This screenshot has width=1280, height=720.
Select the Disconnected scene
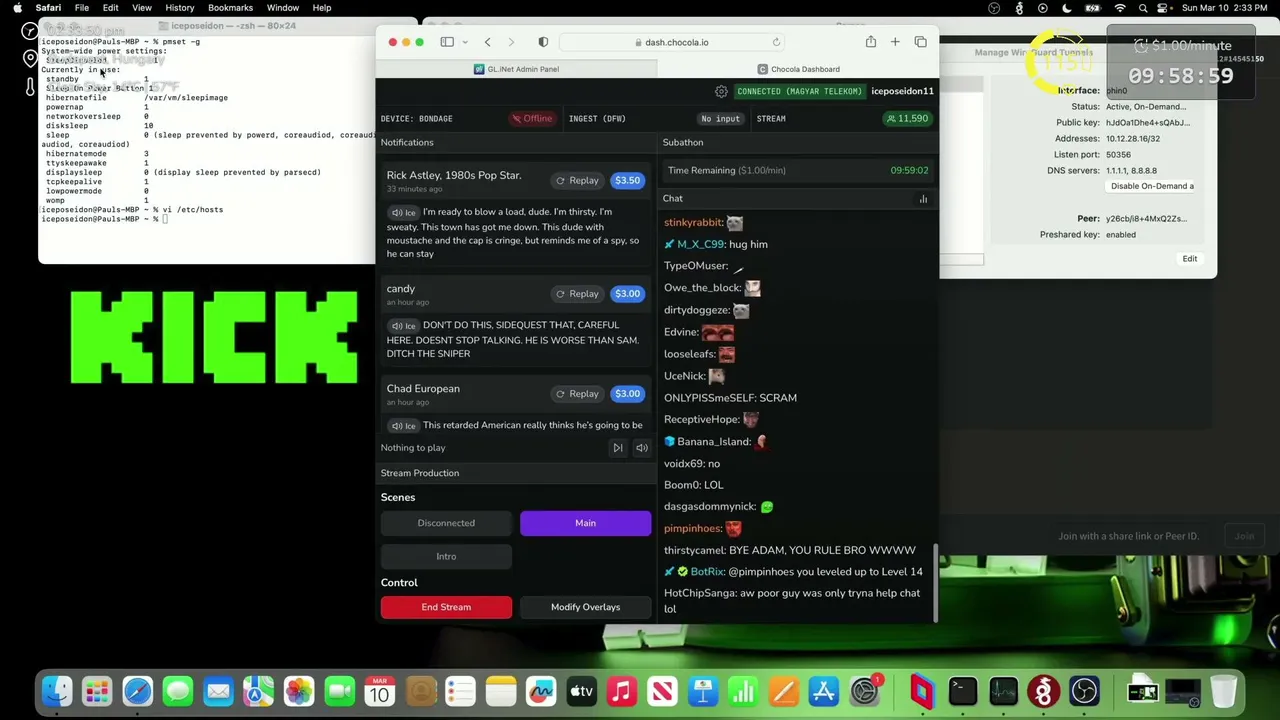pyautogui.click(x=446, y=523)
